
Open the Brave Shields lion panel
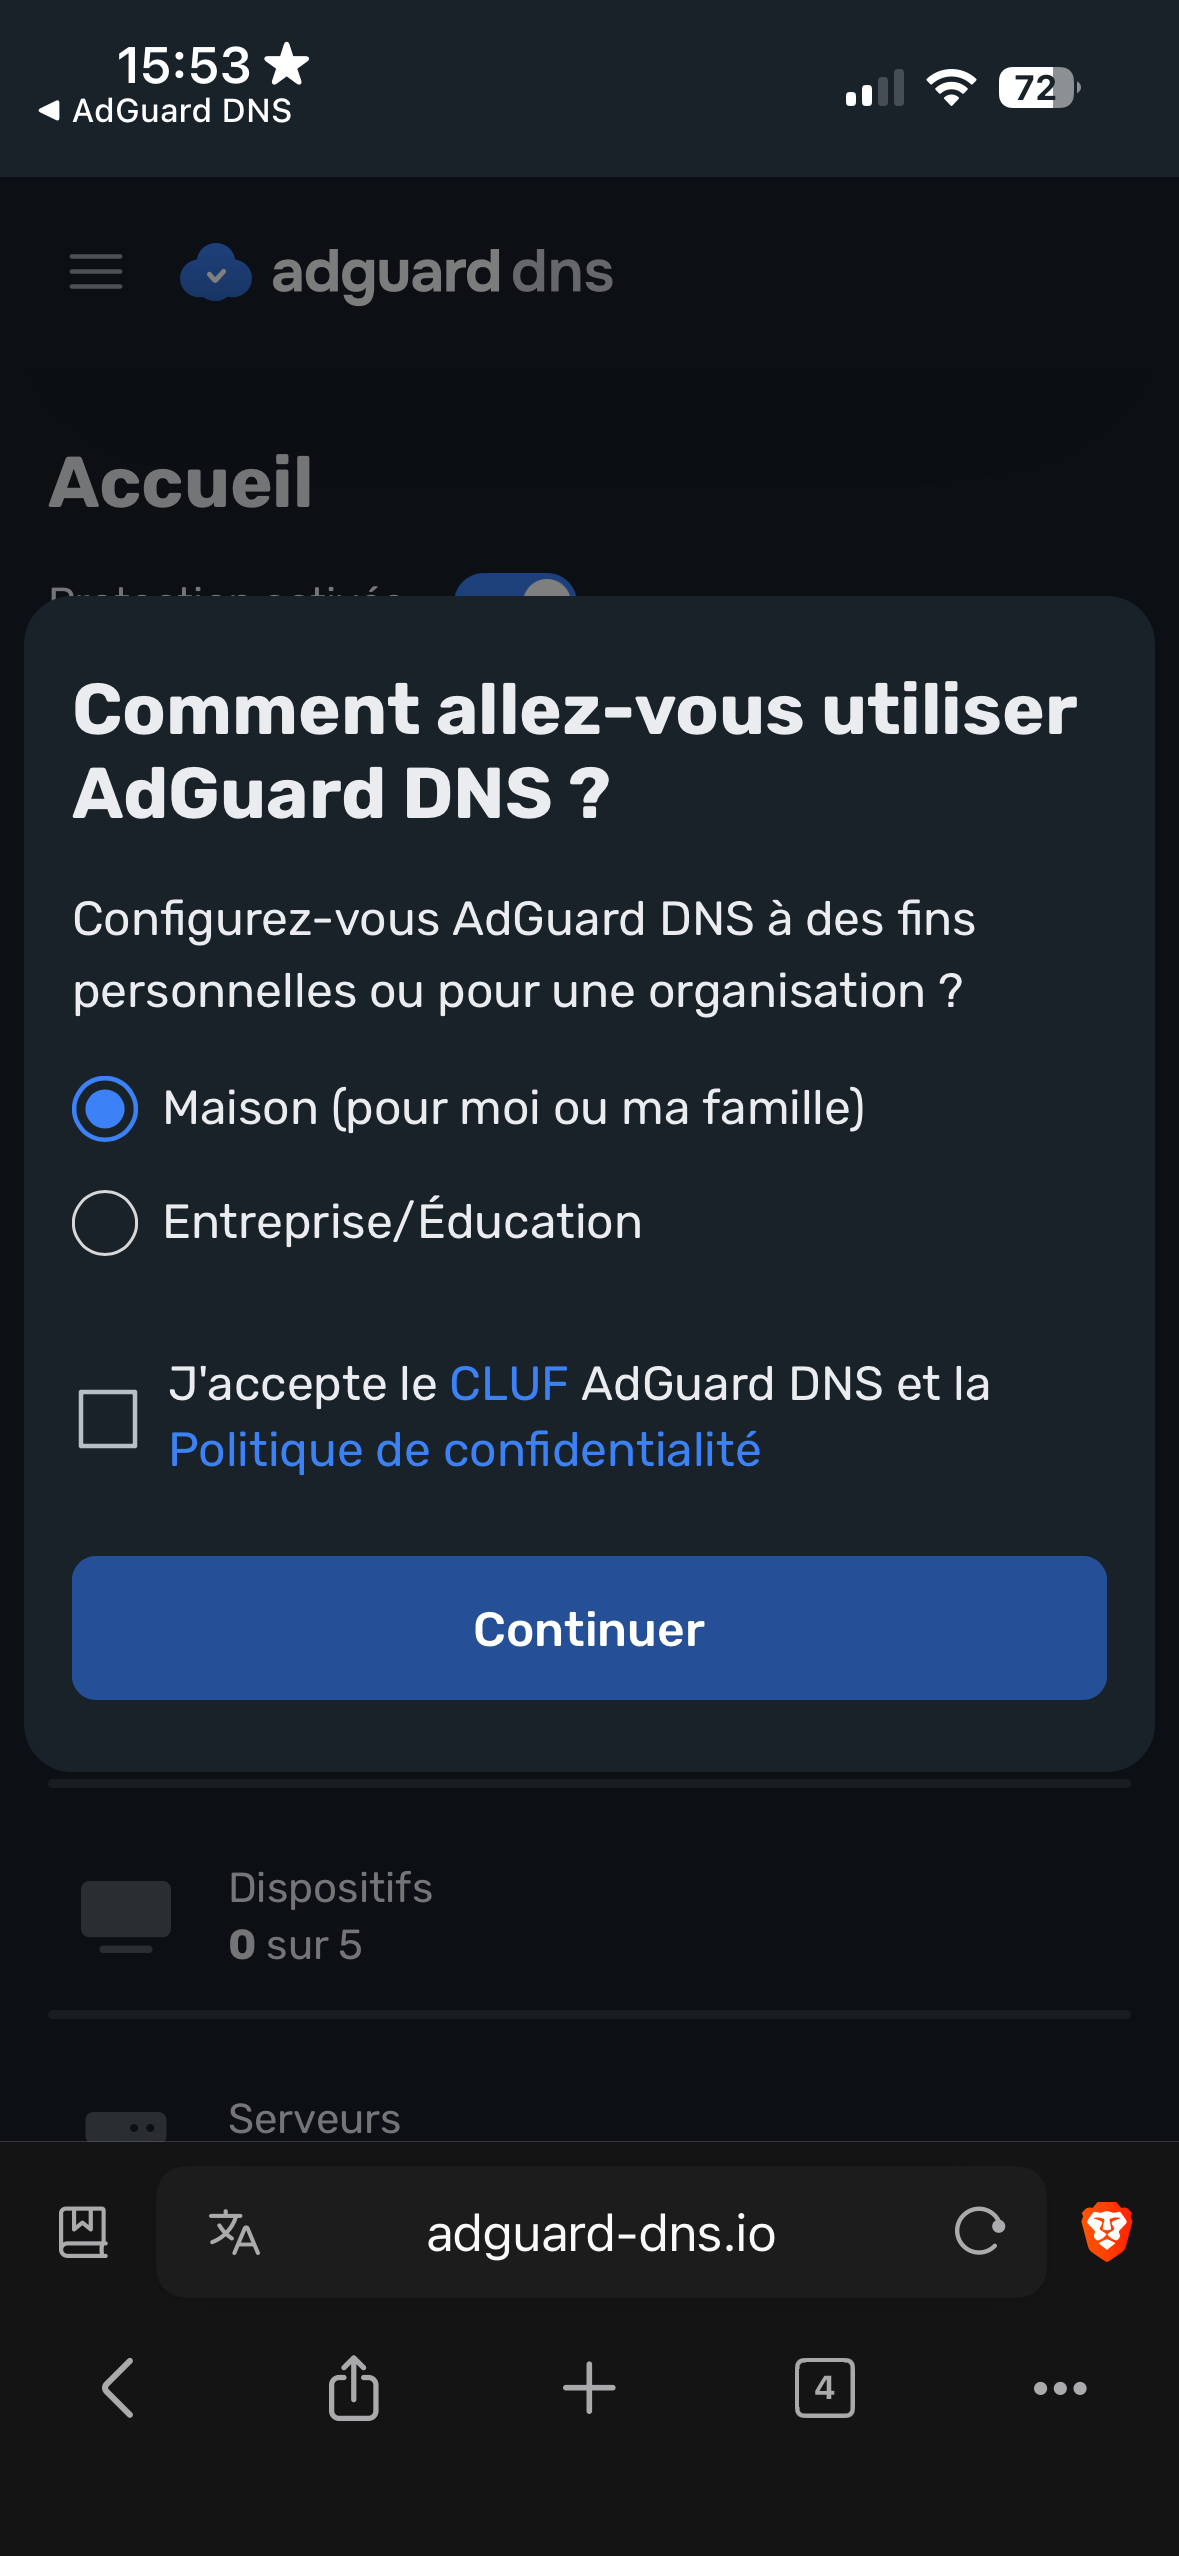click(1106, 2232)
